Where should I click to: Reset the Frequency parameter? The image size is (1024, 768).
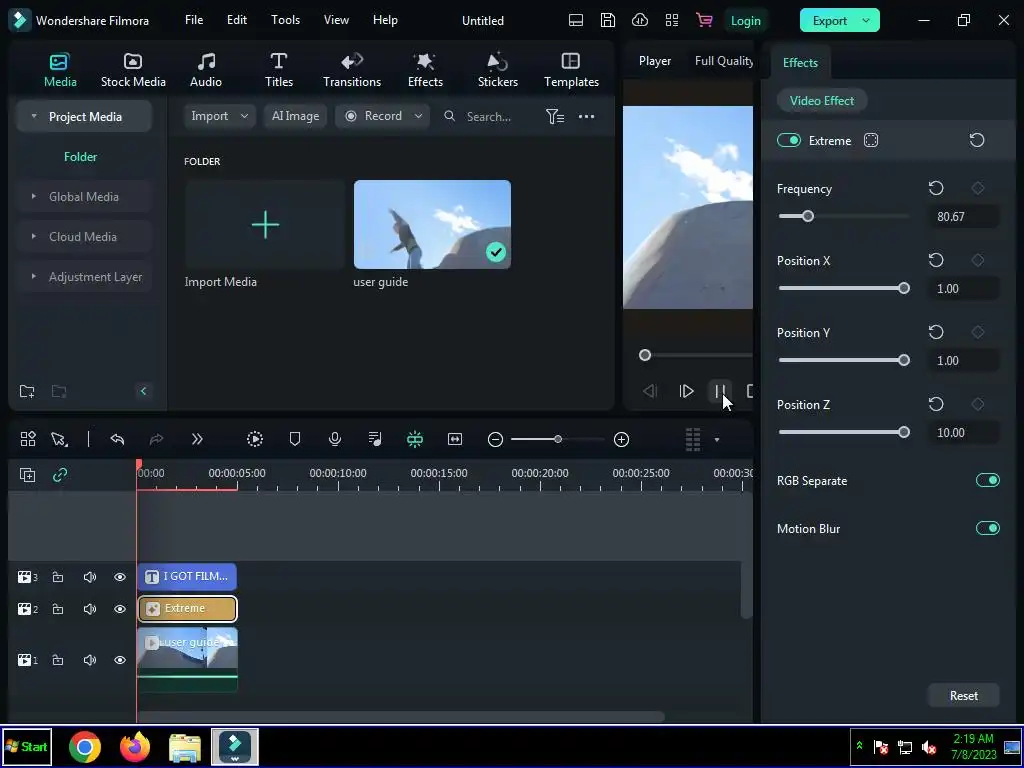[x=936, y=189]
